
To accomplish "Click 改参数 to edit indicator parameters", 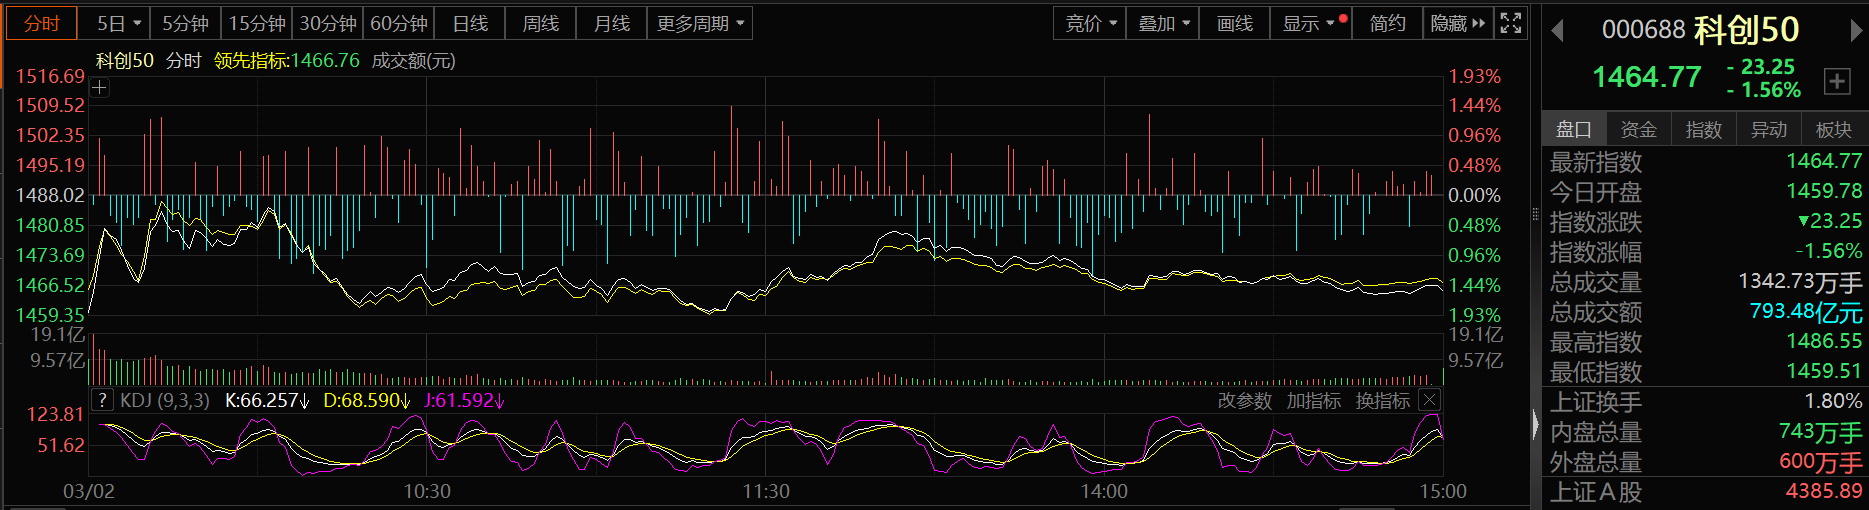I will 1244,401.
